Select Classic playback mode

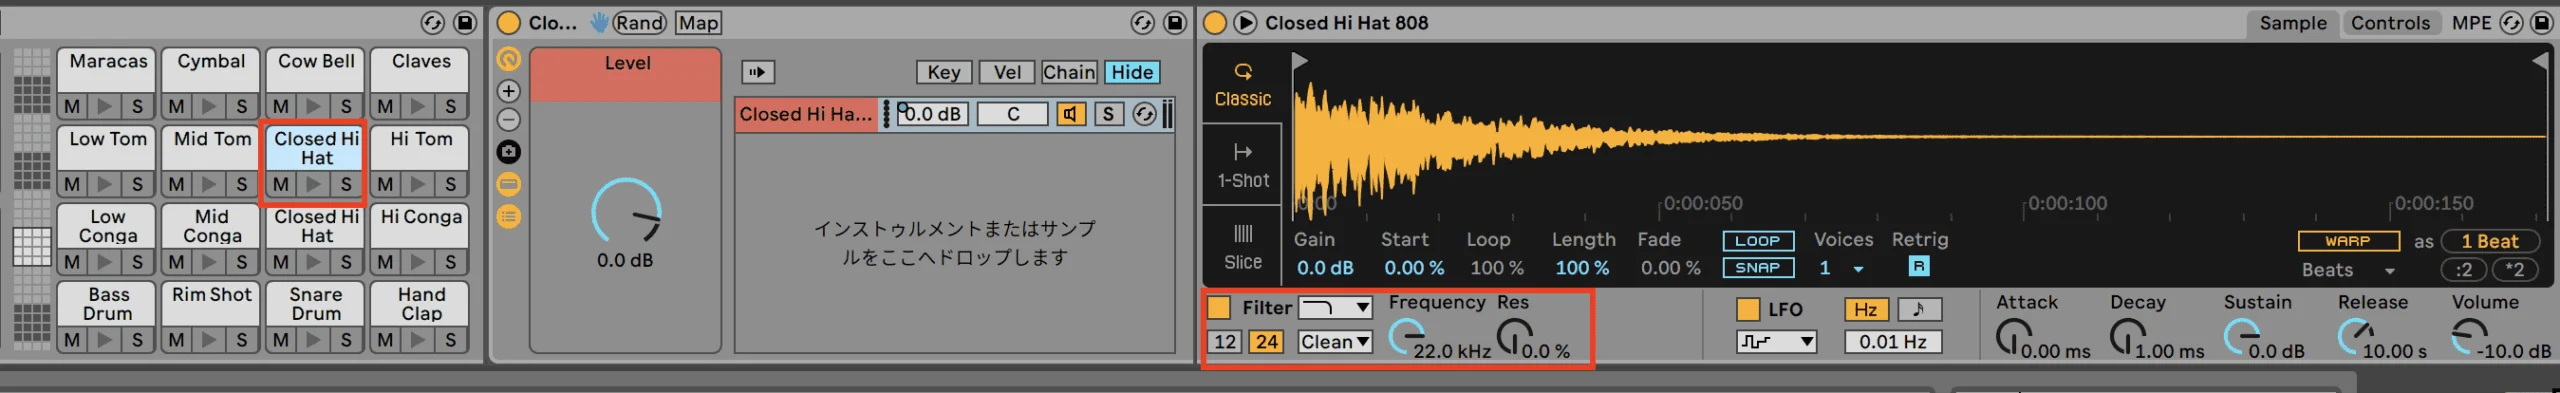click(x=1242, y=84)
